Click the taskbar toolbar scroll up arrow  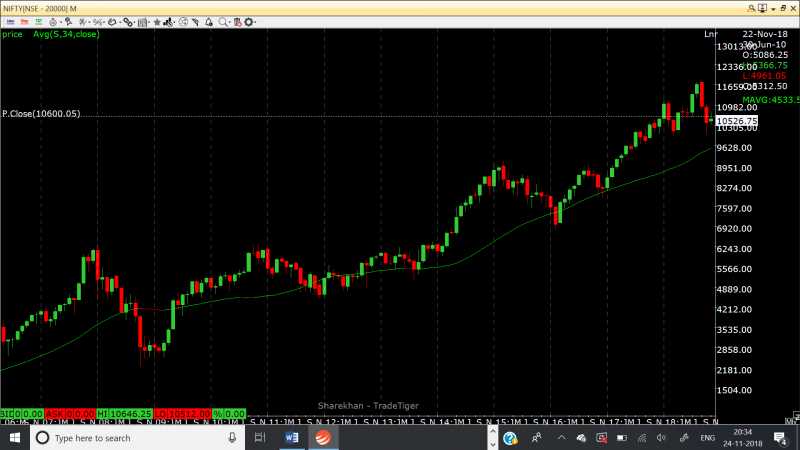[x=492, y=431]
